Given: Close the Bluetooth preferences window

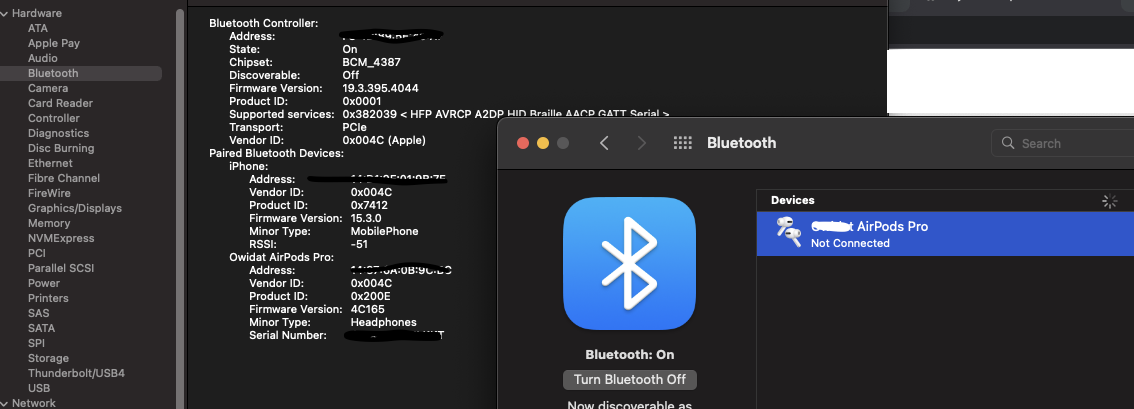Looking at the screenshot, I should (523, 143).
